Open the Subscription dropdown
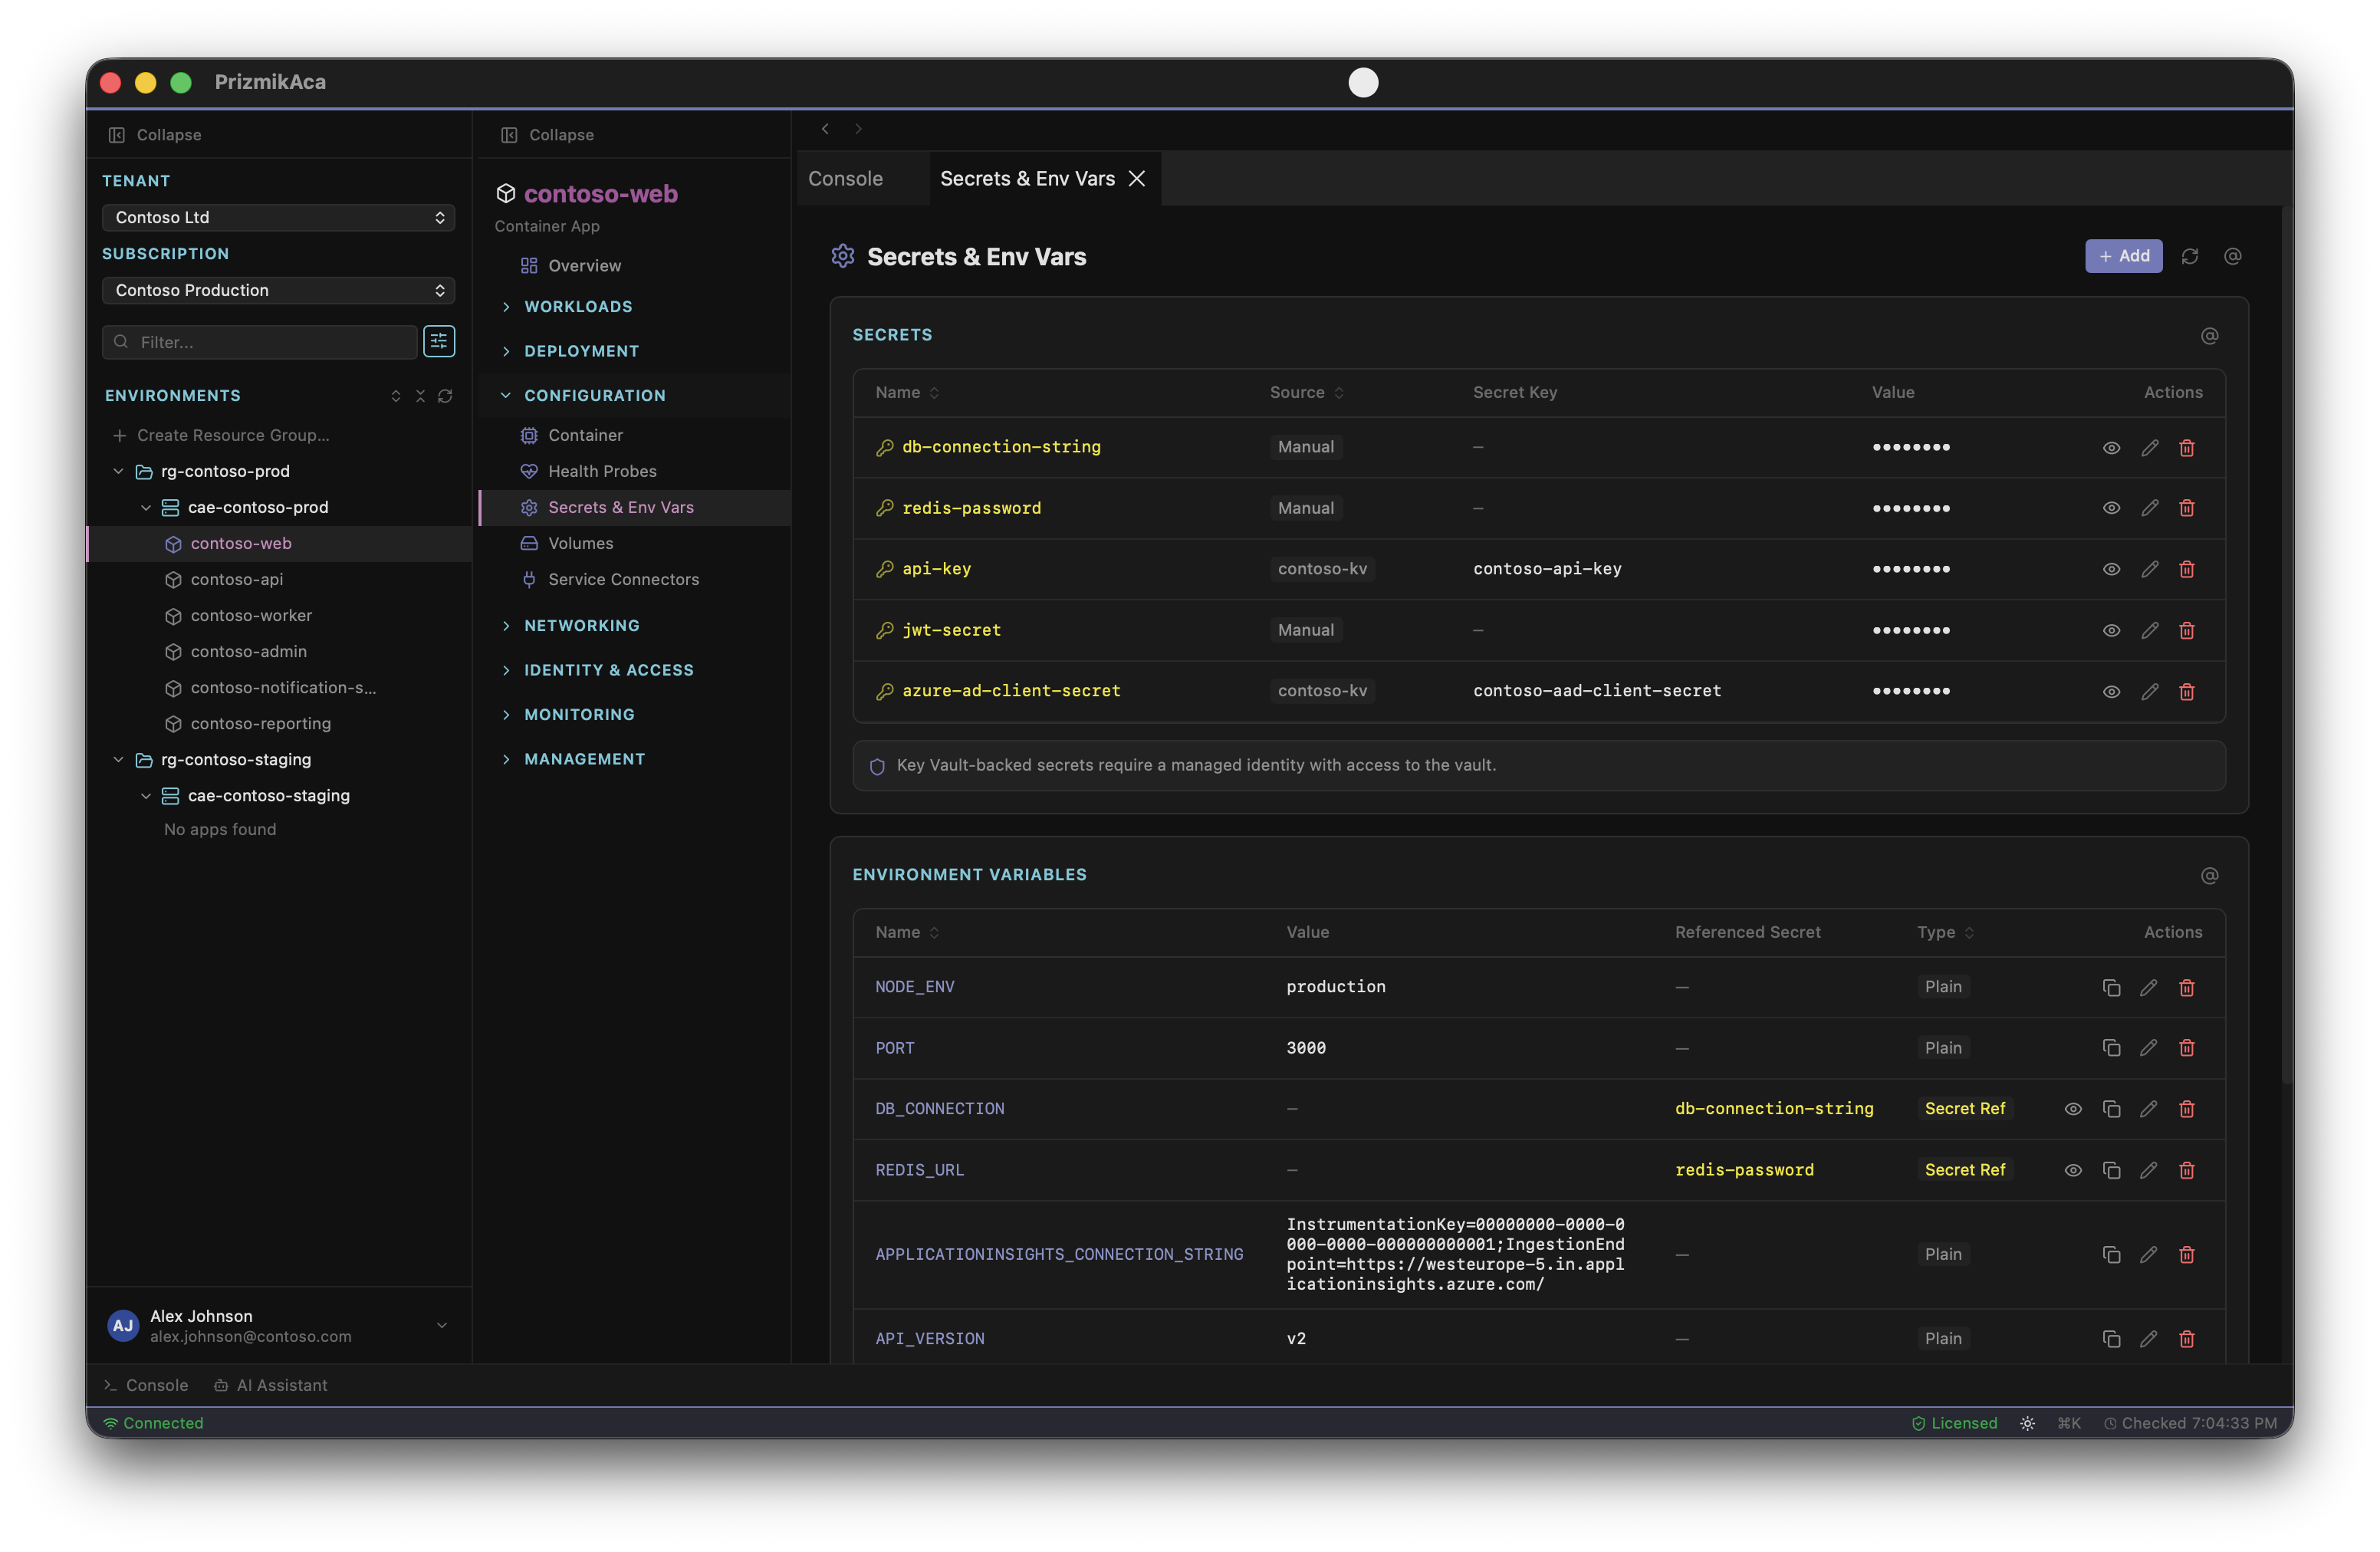Image resolution: width=2380 pixels, height=1552 pixels. 278,290
